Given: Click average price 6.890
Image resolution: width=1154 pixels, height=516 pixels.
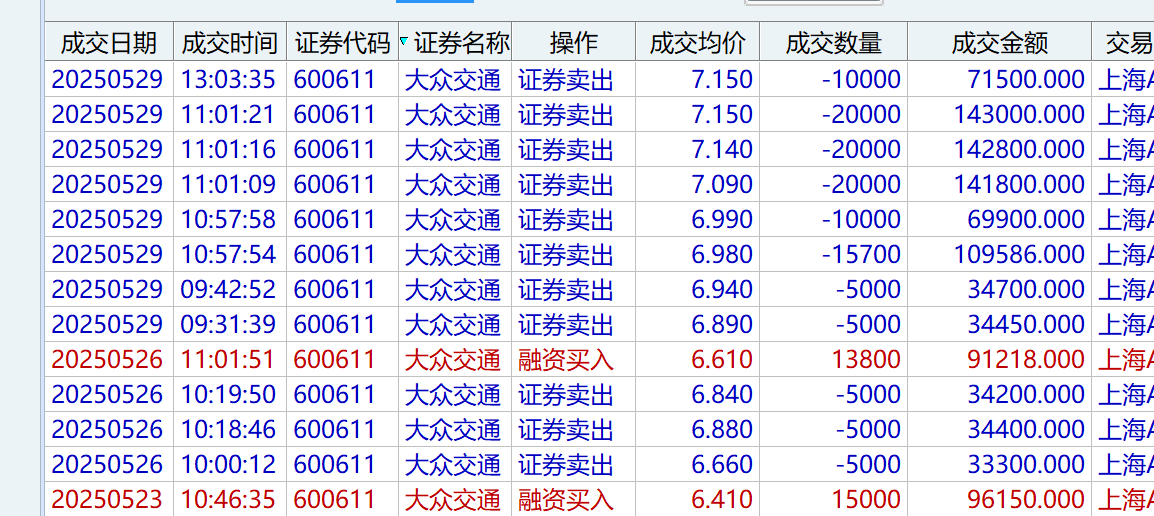Looking at the screenshot, I should 722,324.
